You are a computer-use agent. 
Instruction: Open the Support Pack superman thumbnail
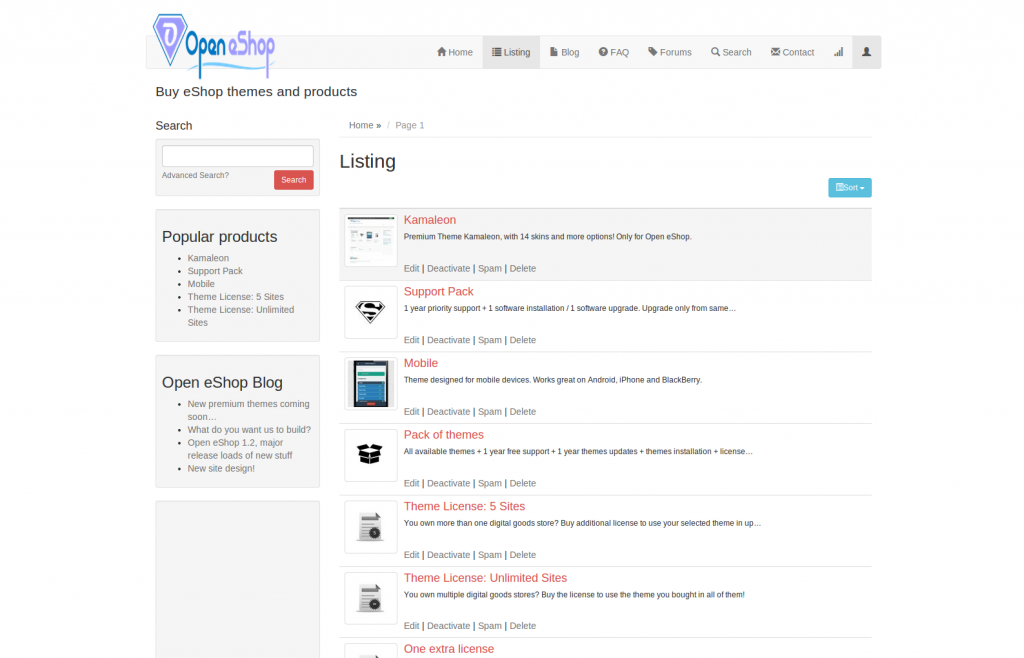pos(371,312)
